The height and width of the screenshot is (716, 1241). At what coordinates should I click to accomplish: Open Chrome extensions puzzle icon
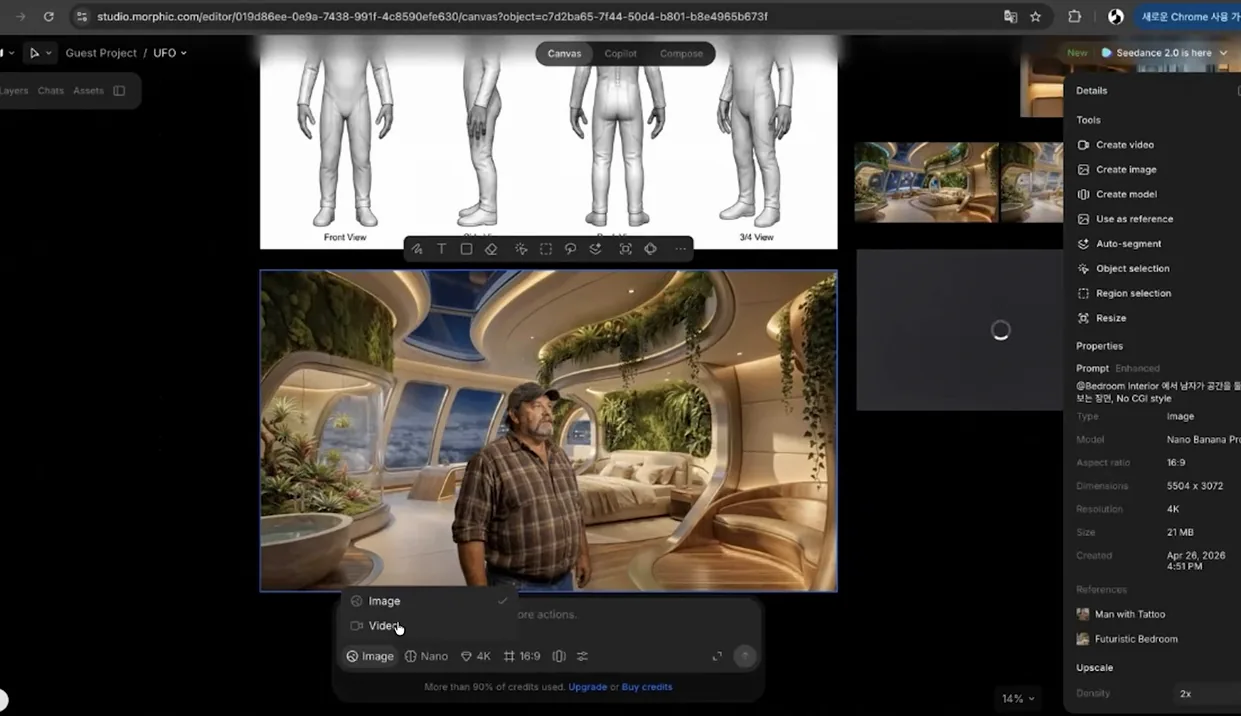[x=1075, y=17]
